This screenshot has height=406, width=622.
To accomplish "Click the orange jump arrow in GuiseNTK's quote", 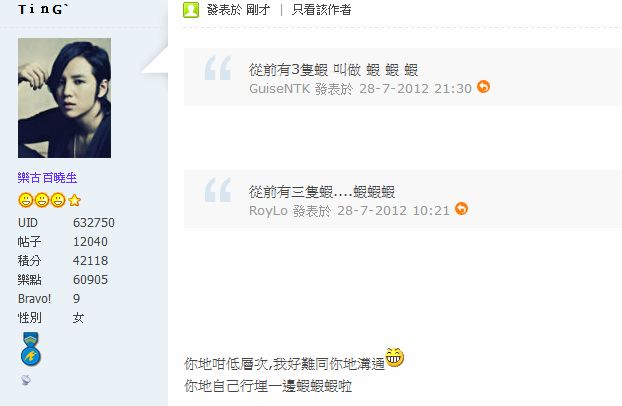I will pyautogui.click(x=483, y=87).
